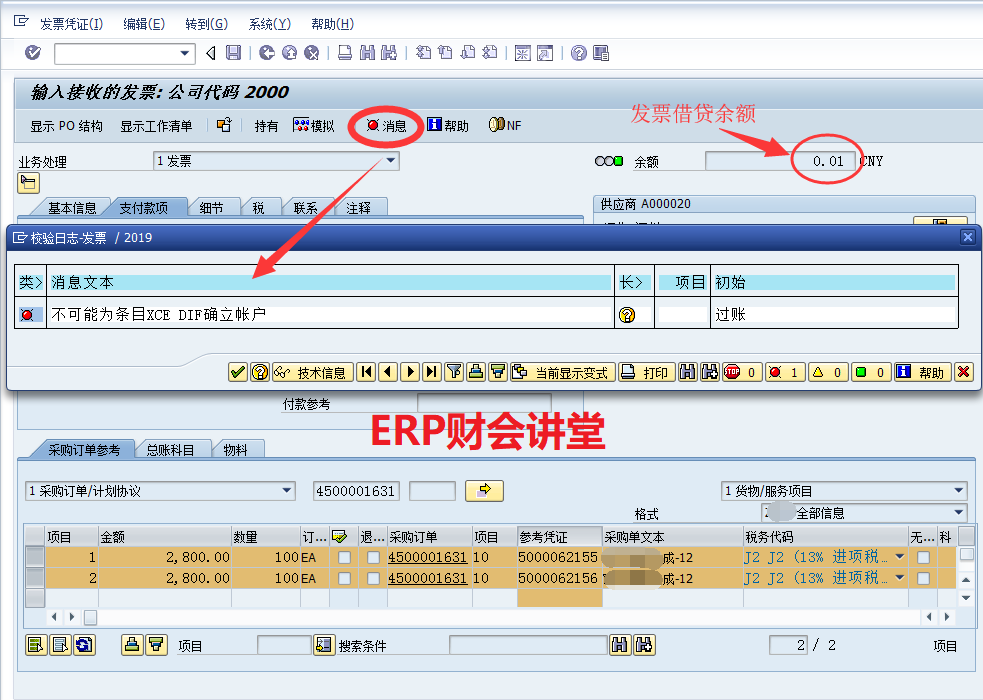The height and width of the screenshot is (700, 983).
Task: Click the filter funnel icon in log toolbar
Action: 454,372
